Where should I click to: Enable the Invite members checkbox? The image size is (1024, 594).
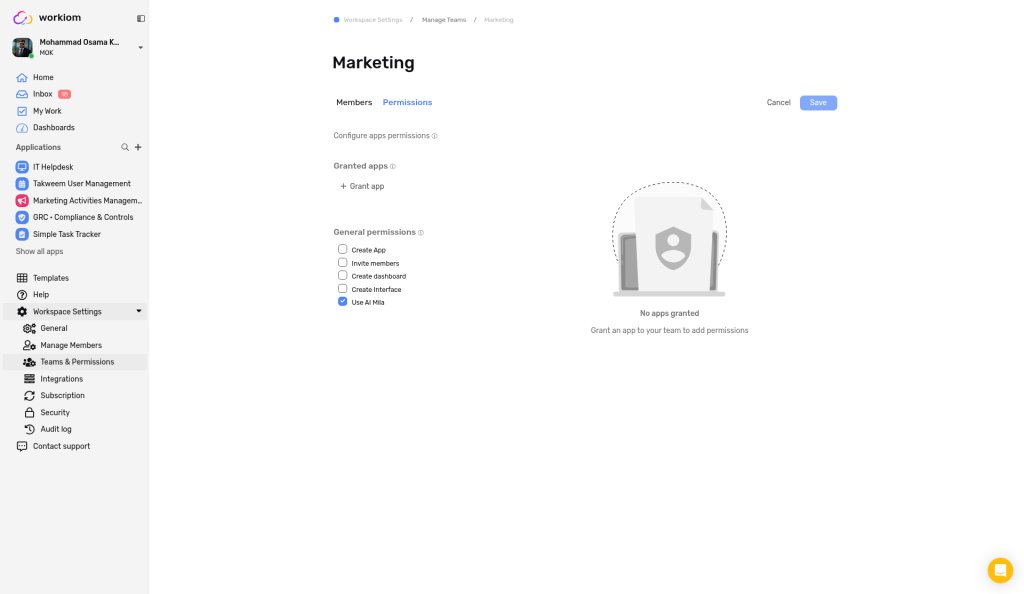pos(342,262)
